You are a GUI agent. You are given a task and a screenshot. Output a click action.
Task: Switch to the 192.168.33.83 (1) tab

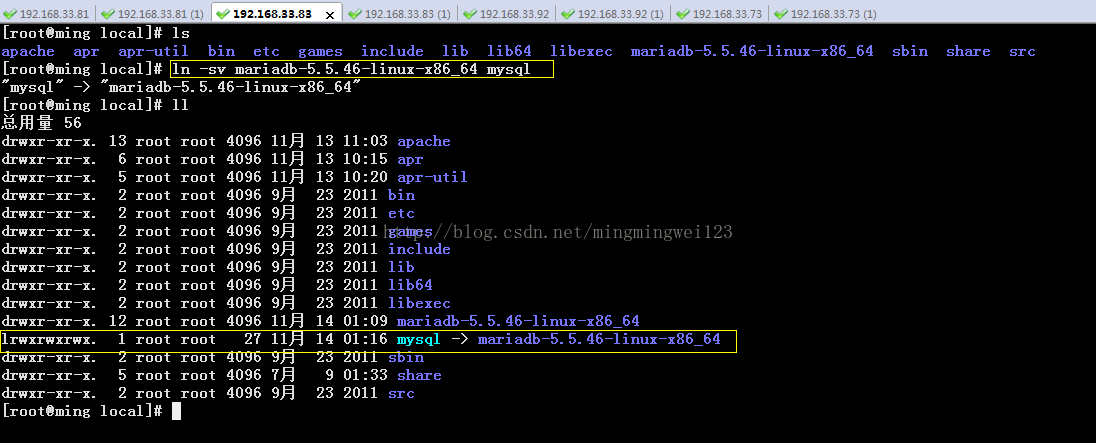[400, 13]
